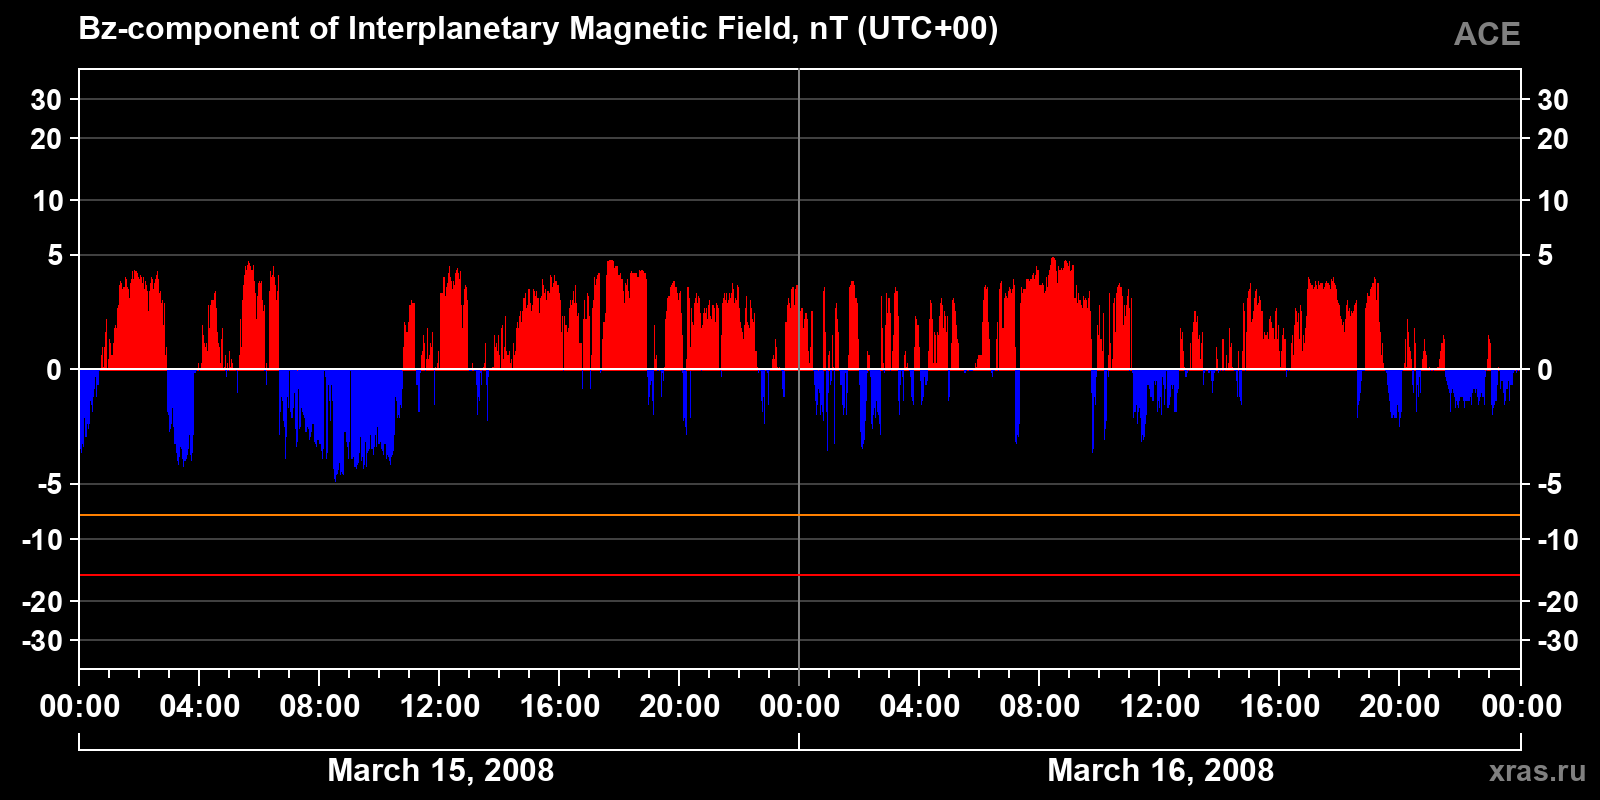Click the orange threshold line
The image size is (1600, 800).
[800, 515]
